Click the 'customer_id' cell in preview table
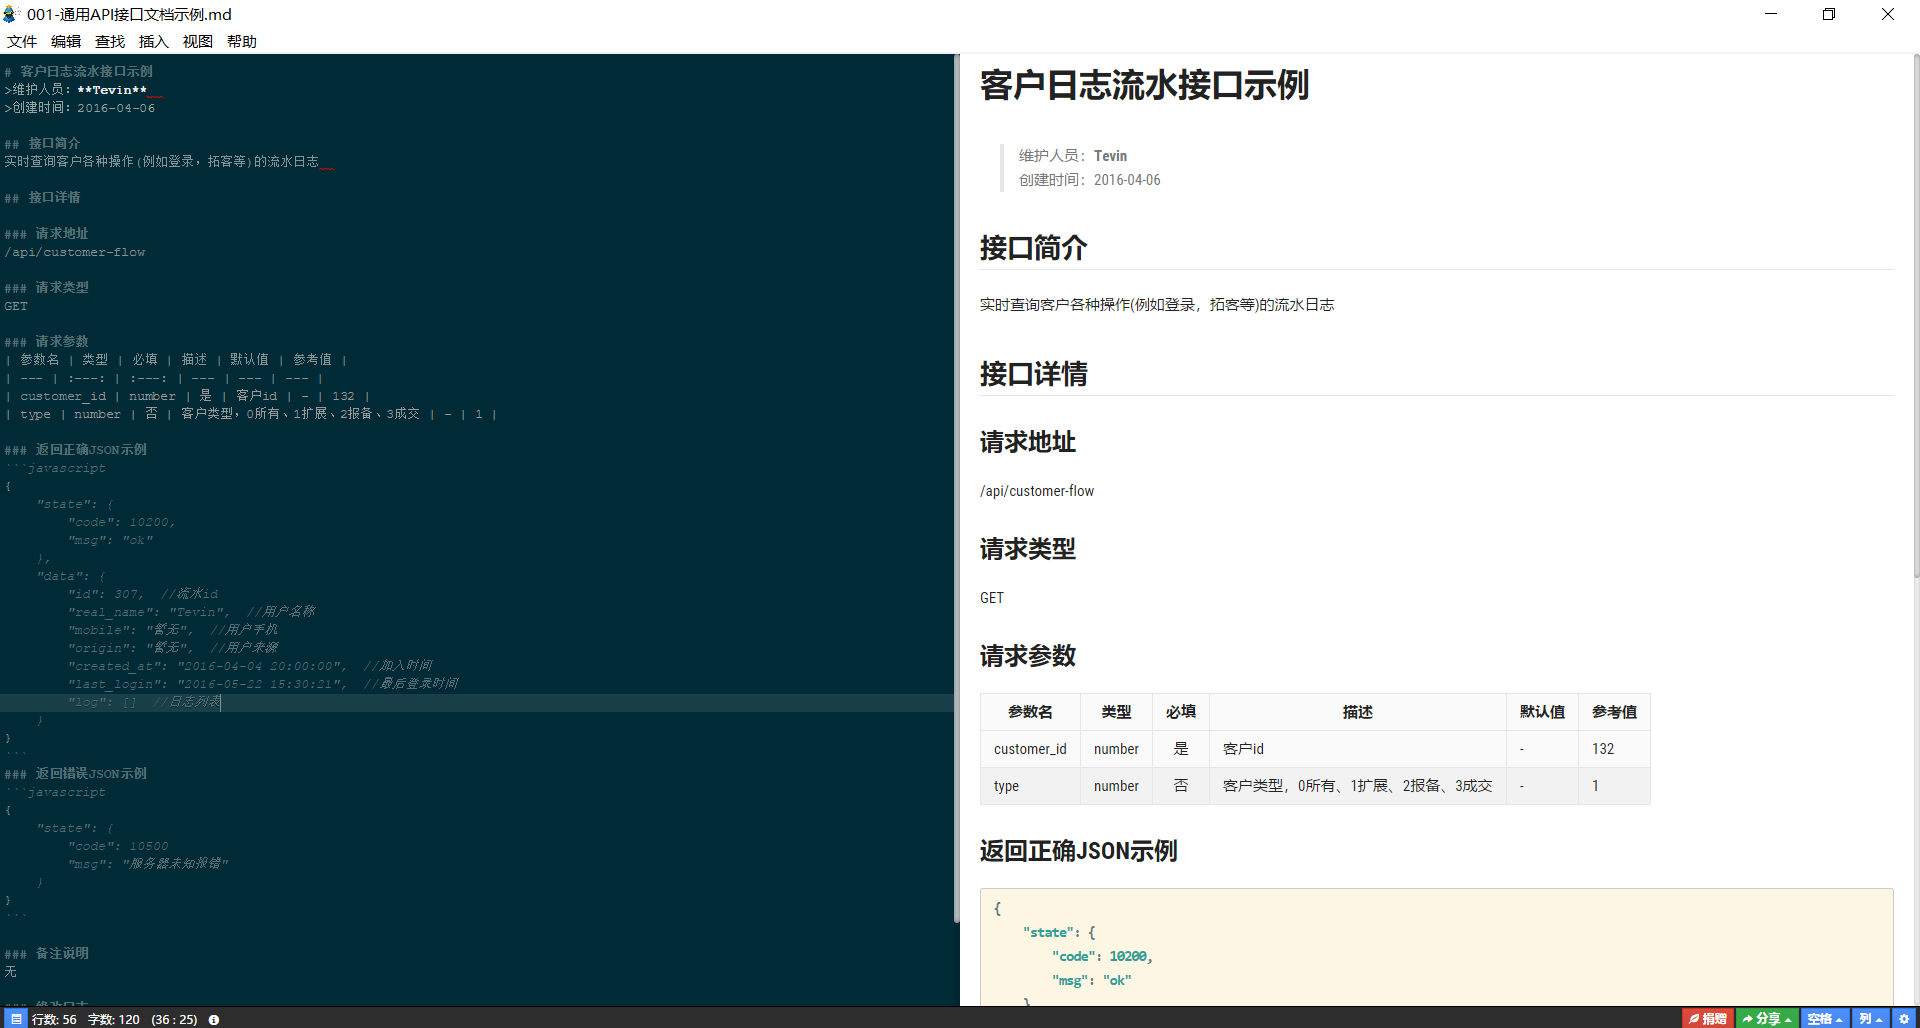 [x=1030, y=749]
